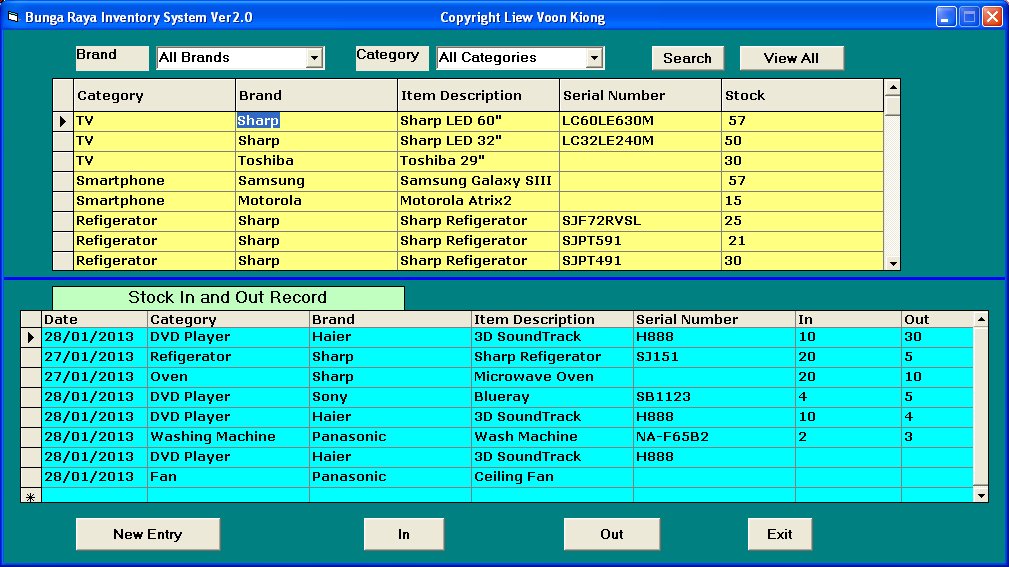The height and width of the screenshot is (567, 1009).
Task: Click the In column header in stock record
Action: pyautogui.click(x=848, y=319)
